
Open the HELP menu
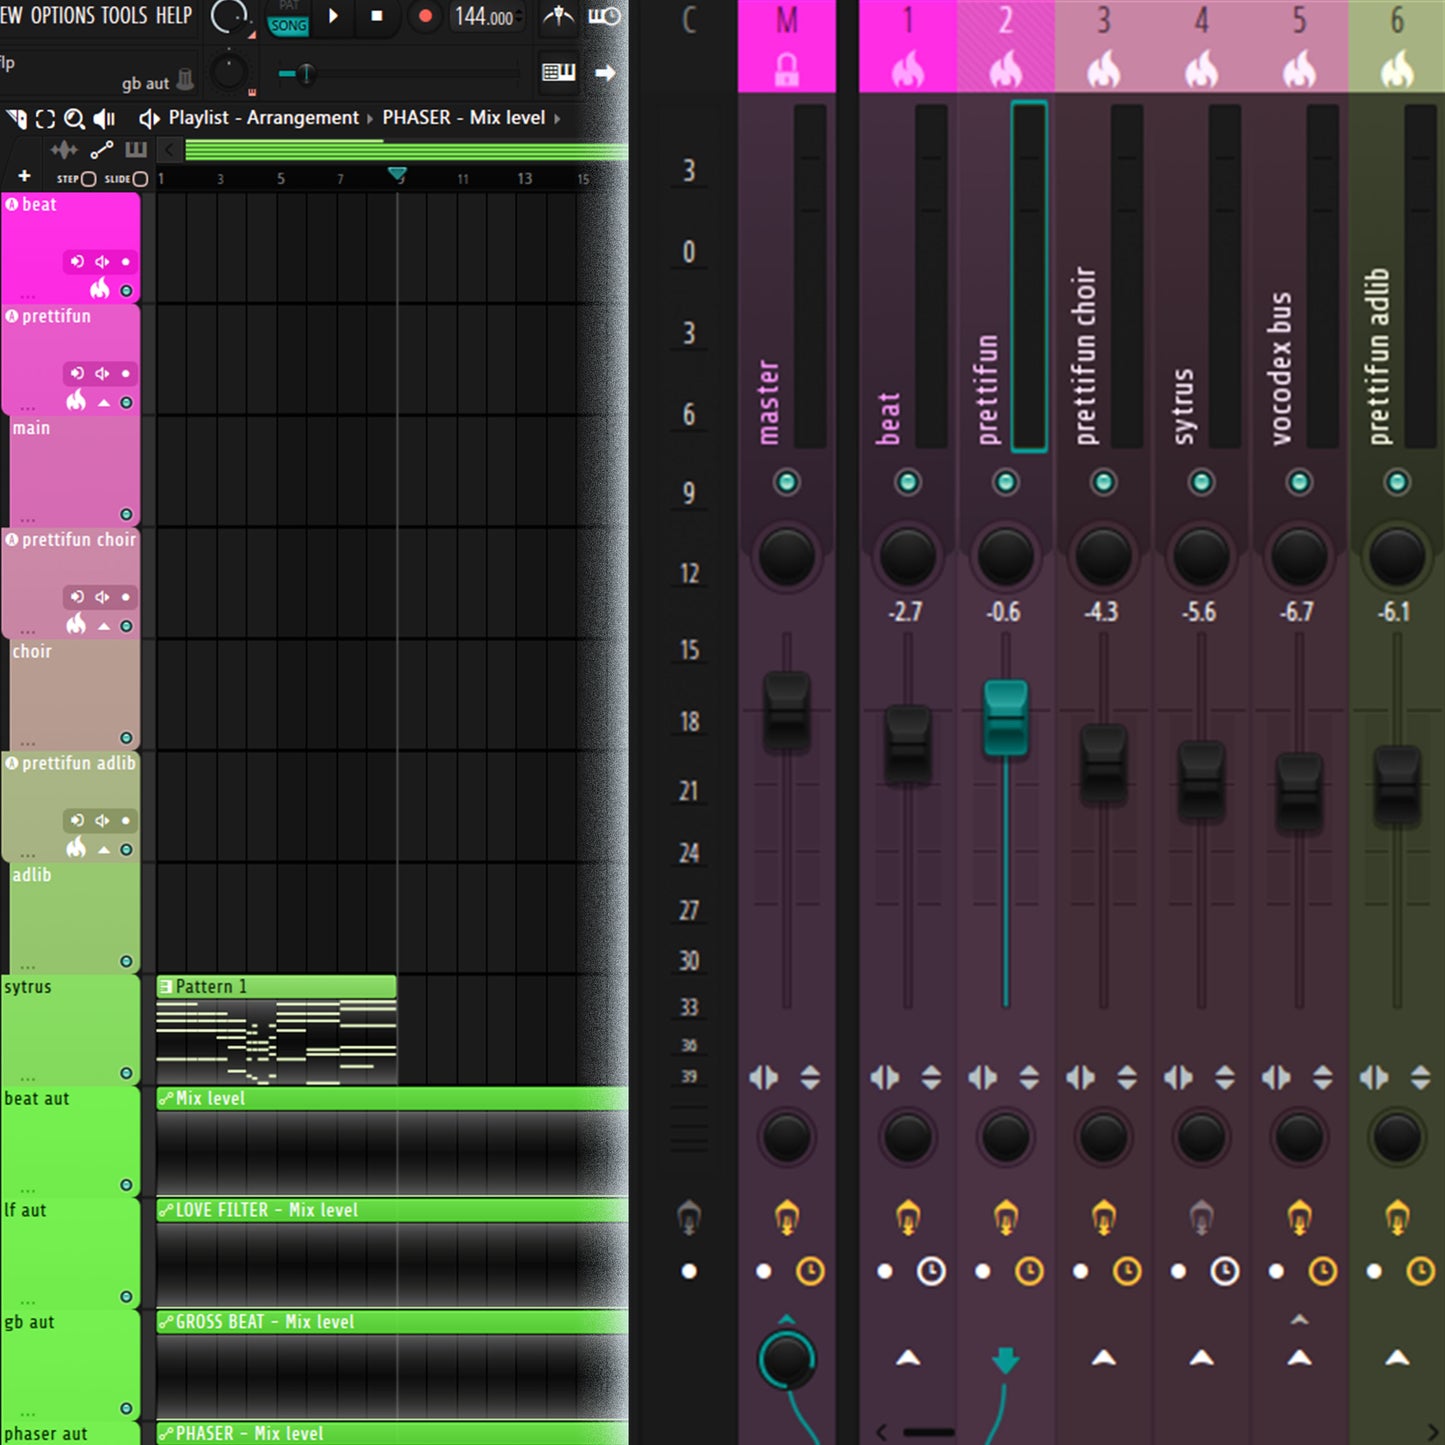coord(173,15)
